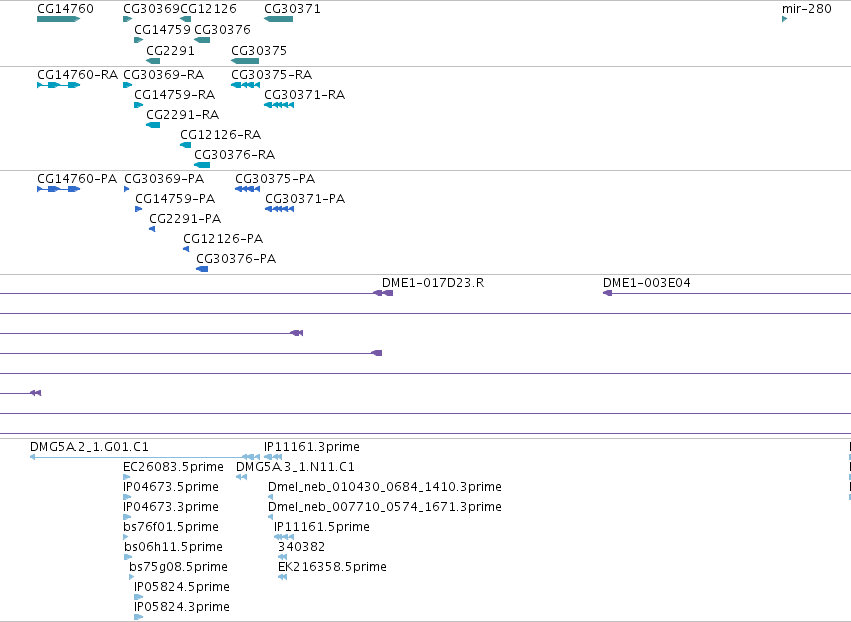
Task: Select the CG30369 gene label
Action: pos(151,9)
